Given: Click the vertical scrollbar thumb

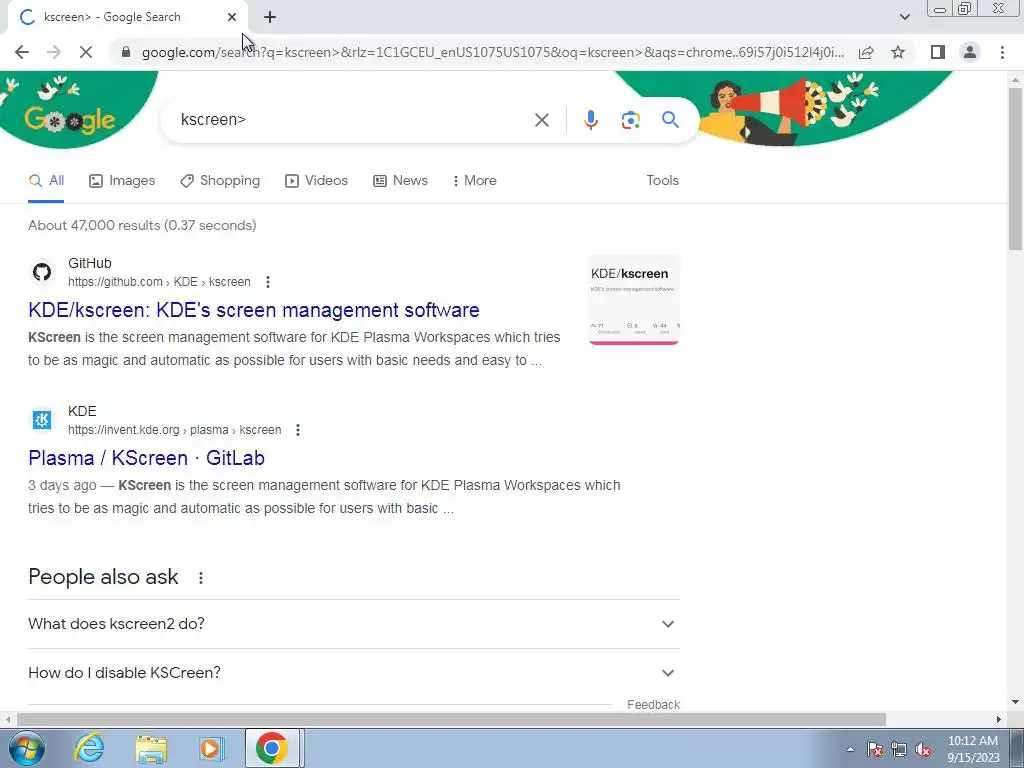Looking at the screenshot, I should click(1015, 168).
